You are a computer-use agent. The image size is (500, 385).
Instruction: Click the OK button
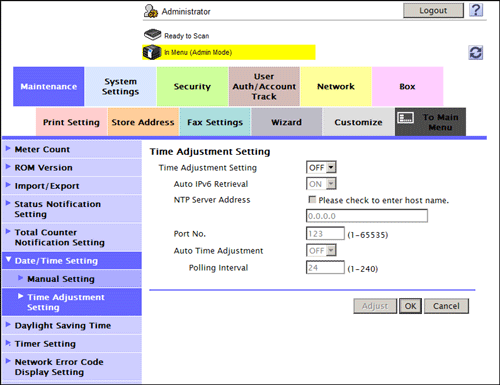pyautogui.click(x=410, y=306)
